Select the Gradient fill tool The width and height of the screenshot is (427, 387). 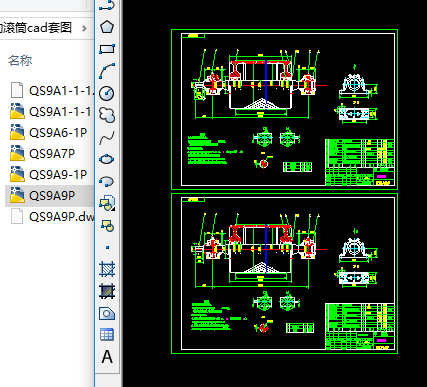pos(107,291)
